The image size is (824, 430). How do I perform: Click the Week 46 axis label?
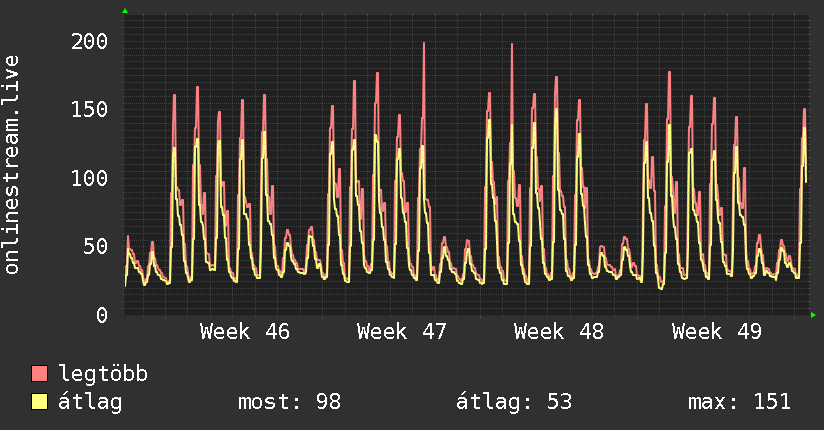[244, 332]
